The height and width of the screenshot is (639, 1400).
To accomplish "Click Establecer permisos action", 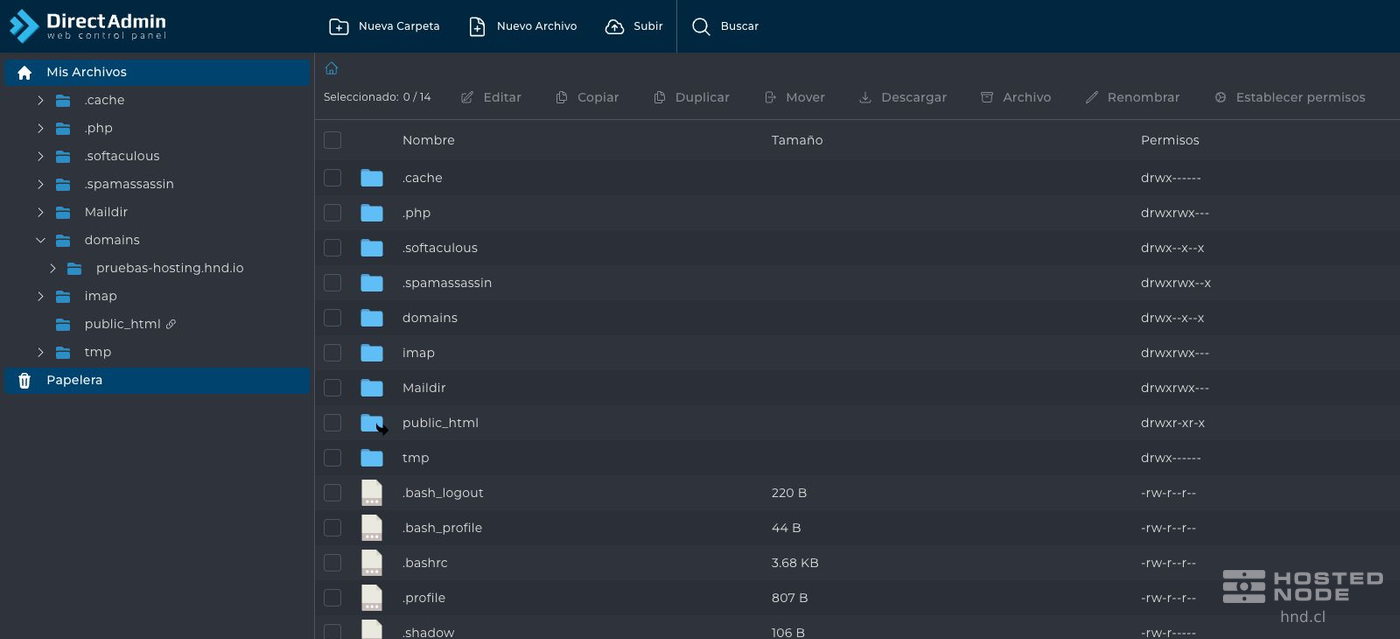I will [1289, 97].
